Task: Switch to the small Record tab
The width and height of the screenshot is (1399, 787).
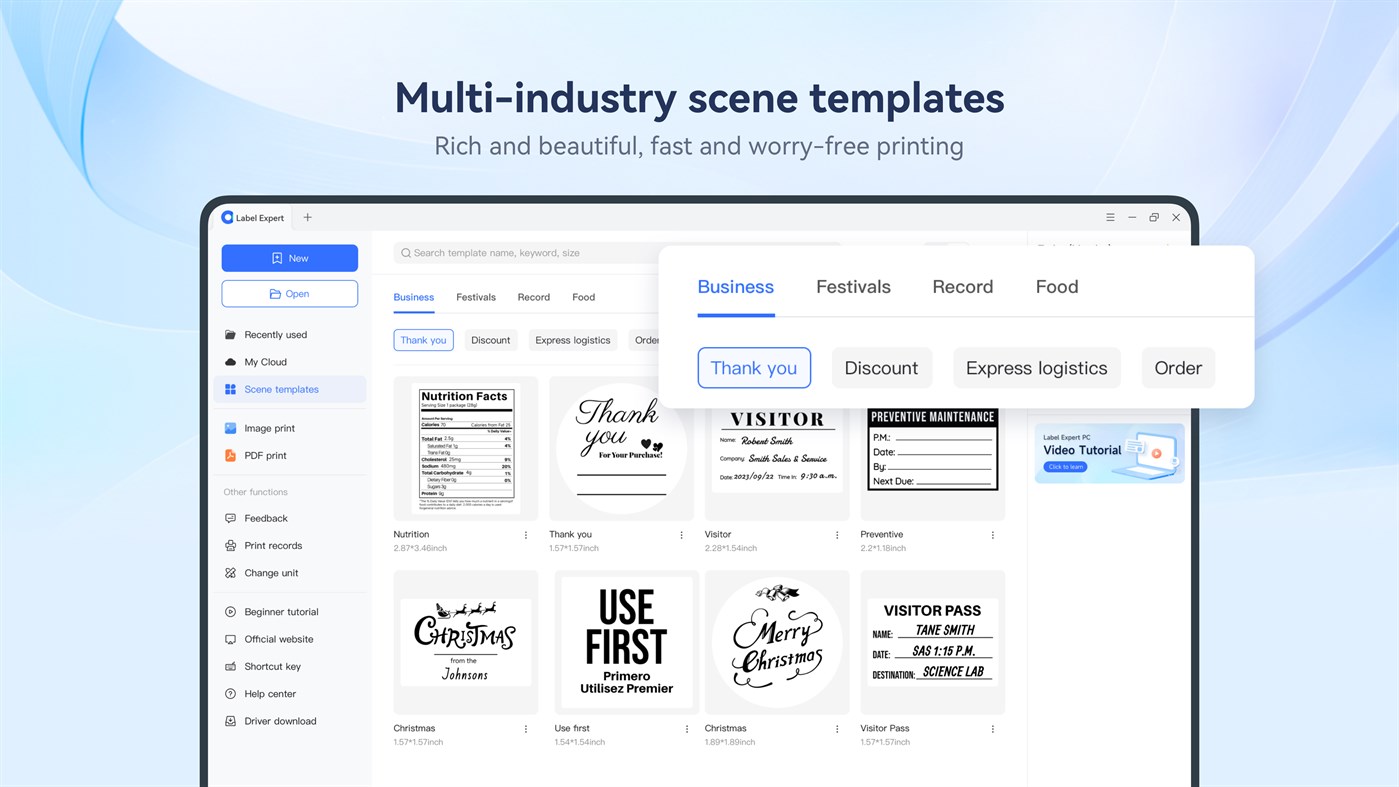Action: [534, 297]
